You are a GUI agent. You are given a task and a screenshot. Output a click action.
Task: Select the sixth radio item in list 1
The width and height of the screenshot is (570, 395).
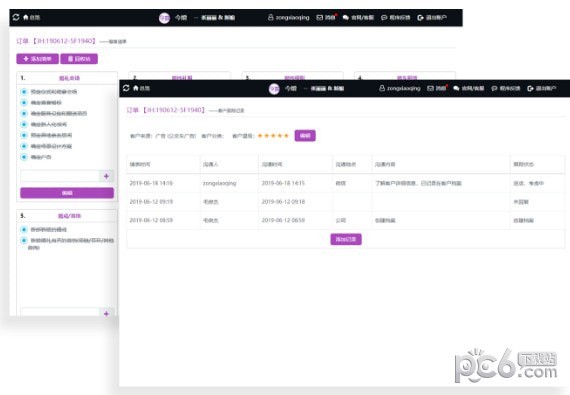click(24, 146)
